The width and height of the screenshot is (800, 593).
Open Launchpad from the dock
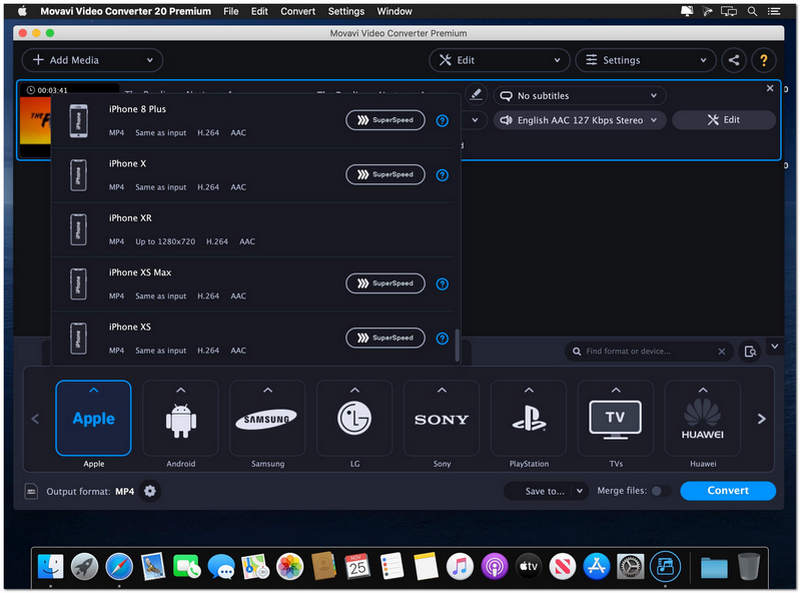[85, 567]
